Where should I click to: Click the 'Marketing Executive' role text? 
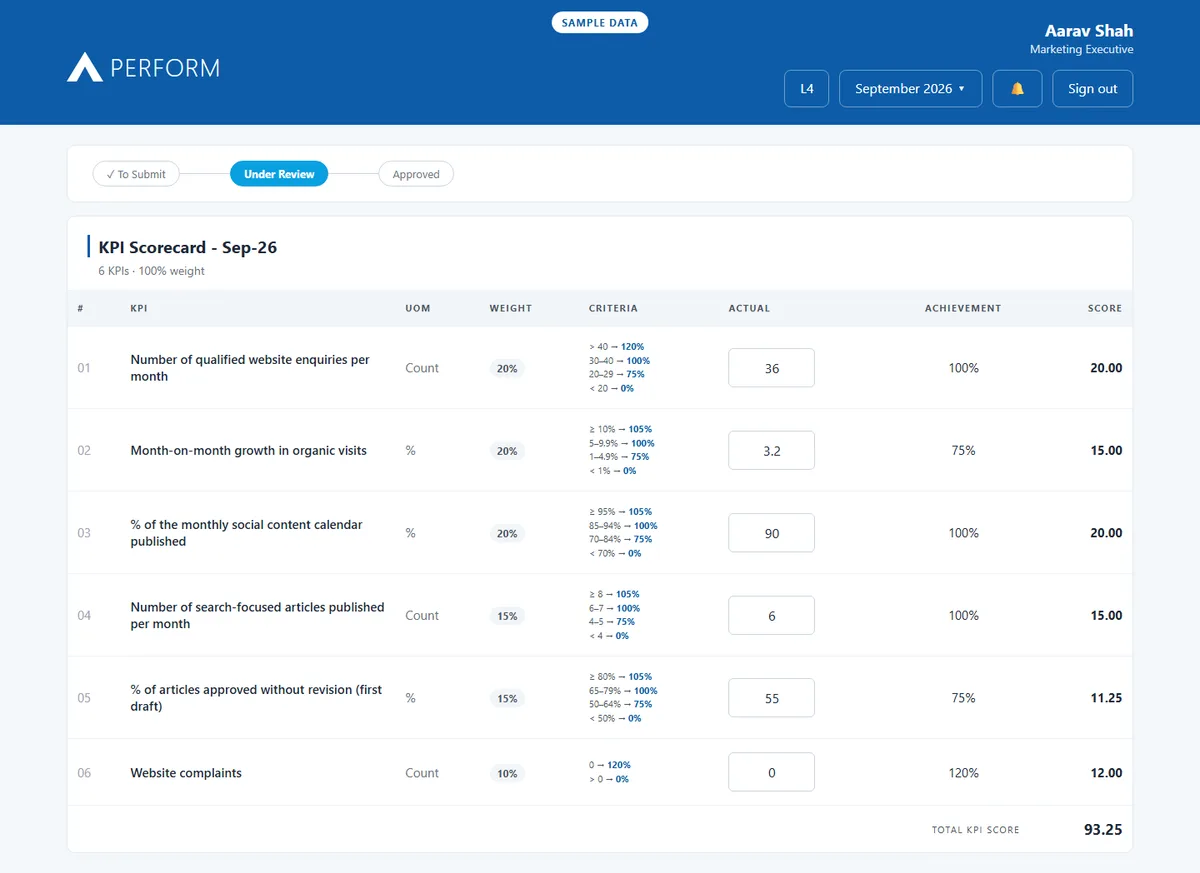point(1081,50)
